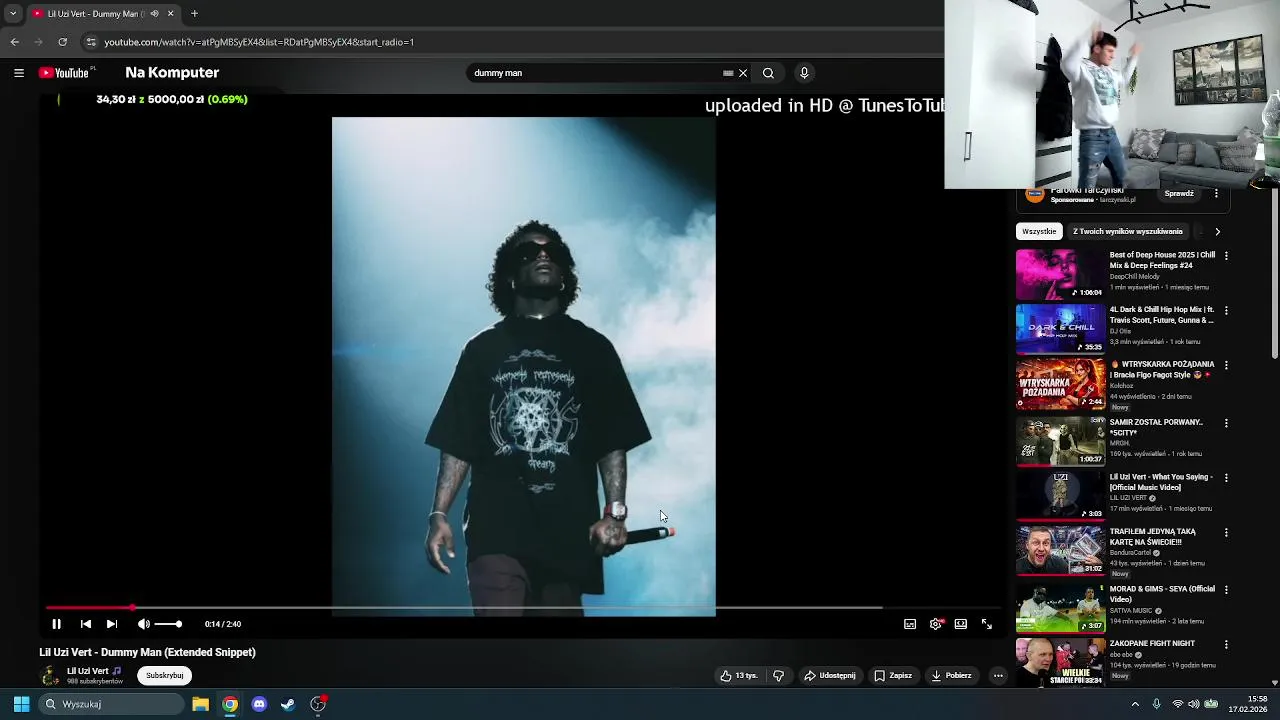The height and width of the screenshot is (720, 1280).
Task: Start voice search with microphone
Action: 804,73
